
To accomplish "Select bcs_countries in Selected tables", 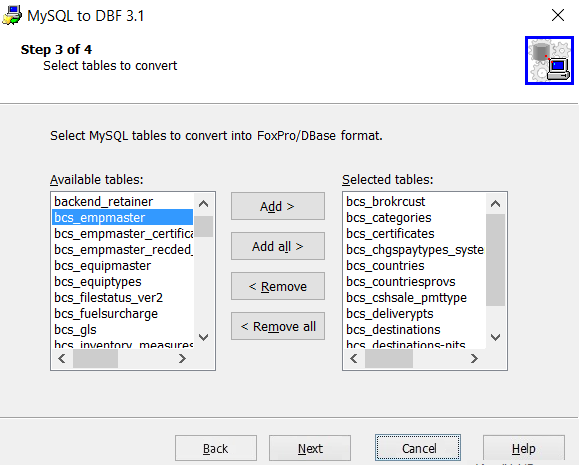I will click(x=385, y=266).
